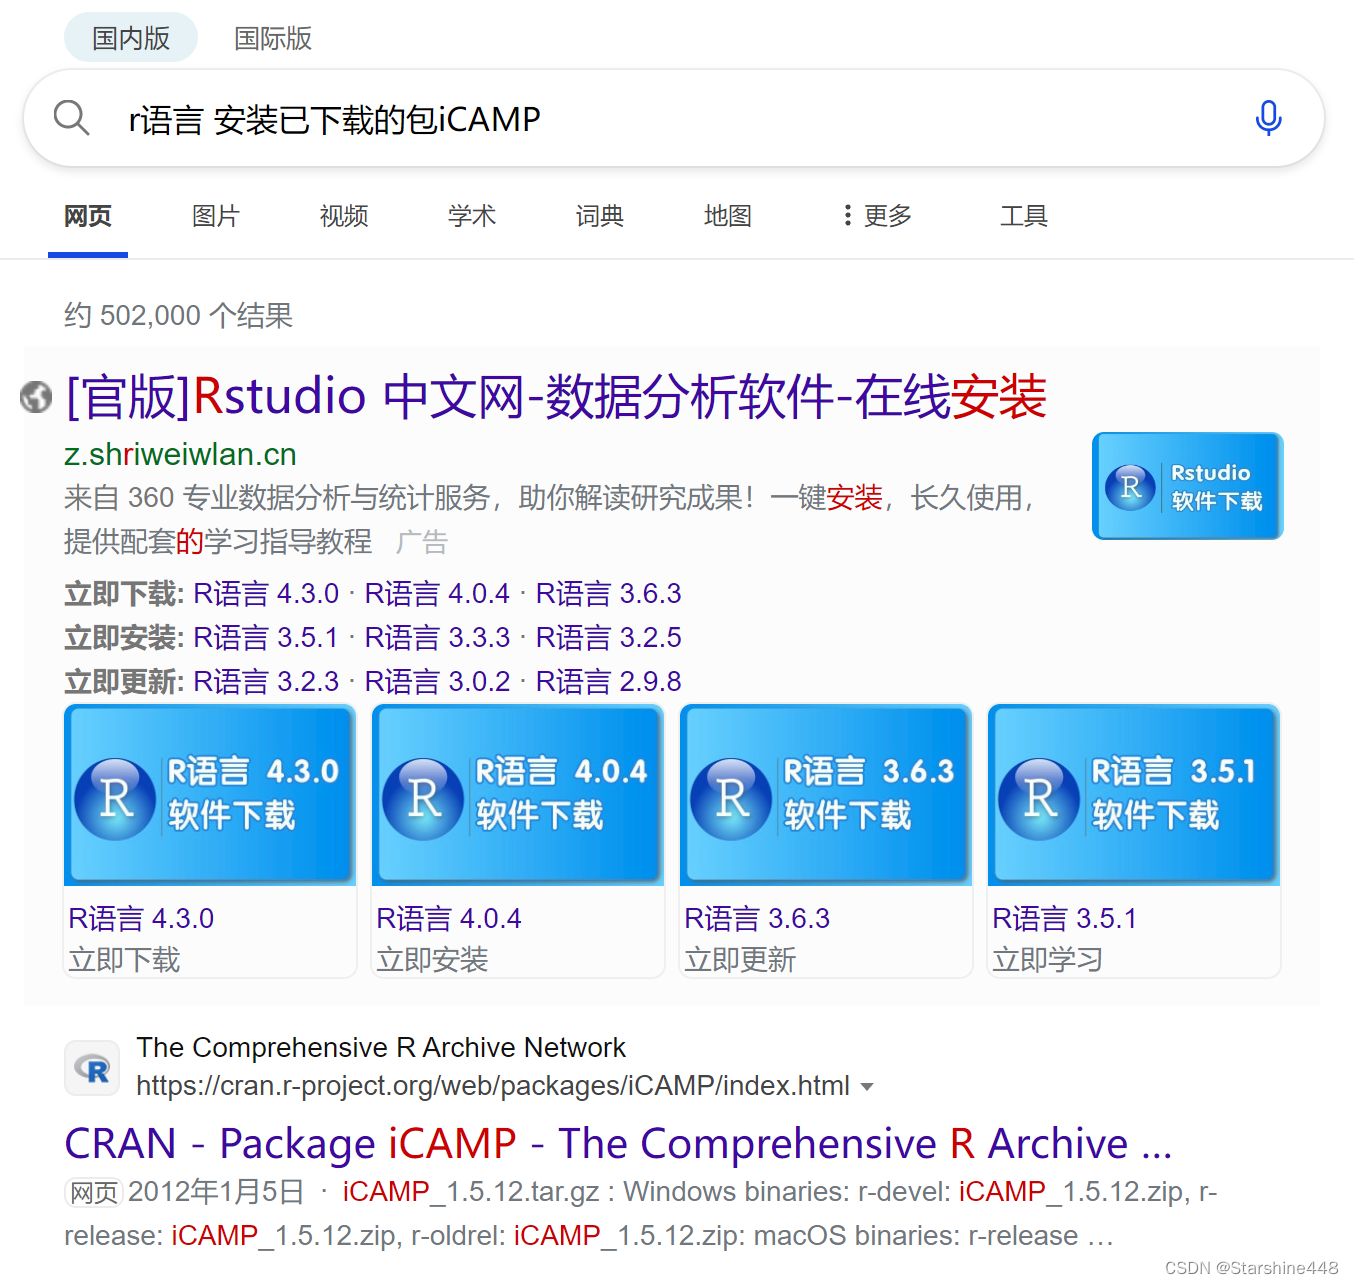Viewport: 1354px width, 1284px height.
Task: Open the R语言 4.3.0 download thumbnail
Action: click(x=209, y=795)
